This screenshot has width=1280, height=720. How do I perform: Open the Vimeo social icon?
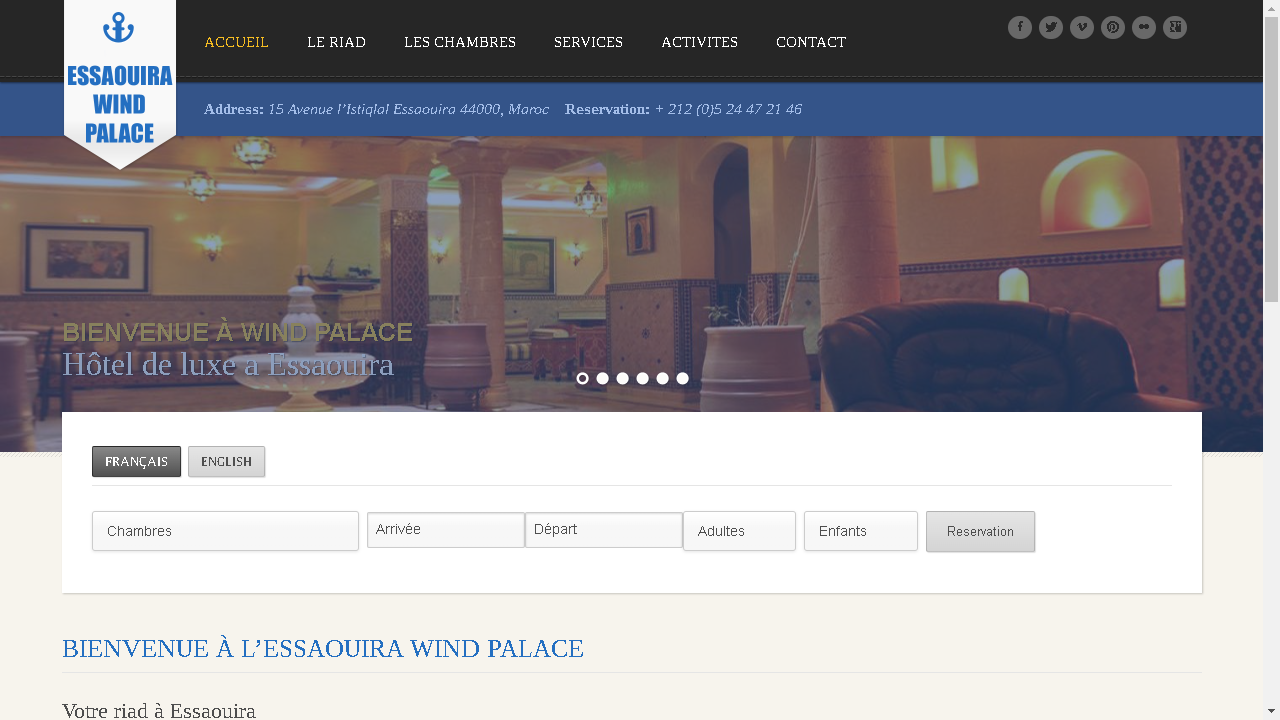point(1082,28)
